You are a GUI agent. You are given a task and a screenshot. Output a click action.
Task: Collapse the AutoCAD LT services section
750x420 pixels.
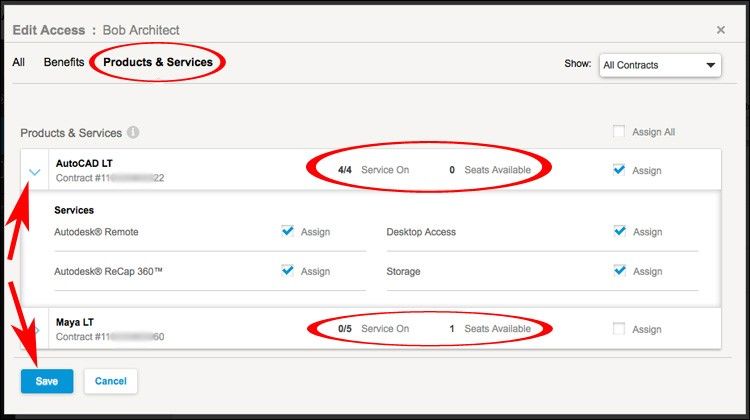[34, 172]
